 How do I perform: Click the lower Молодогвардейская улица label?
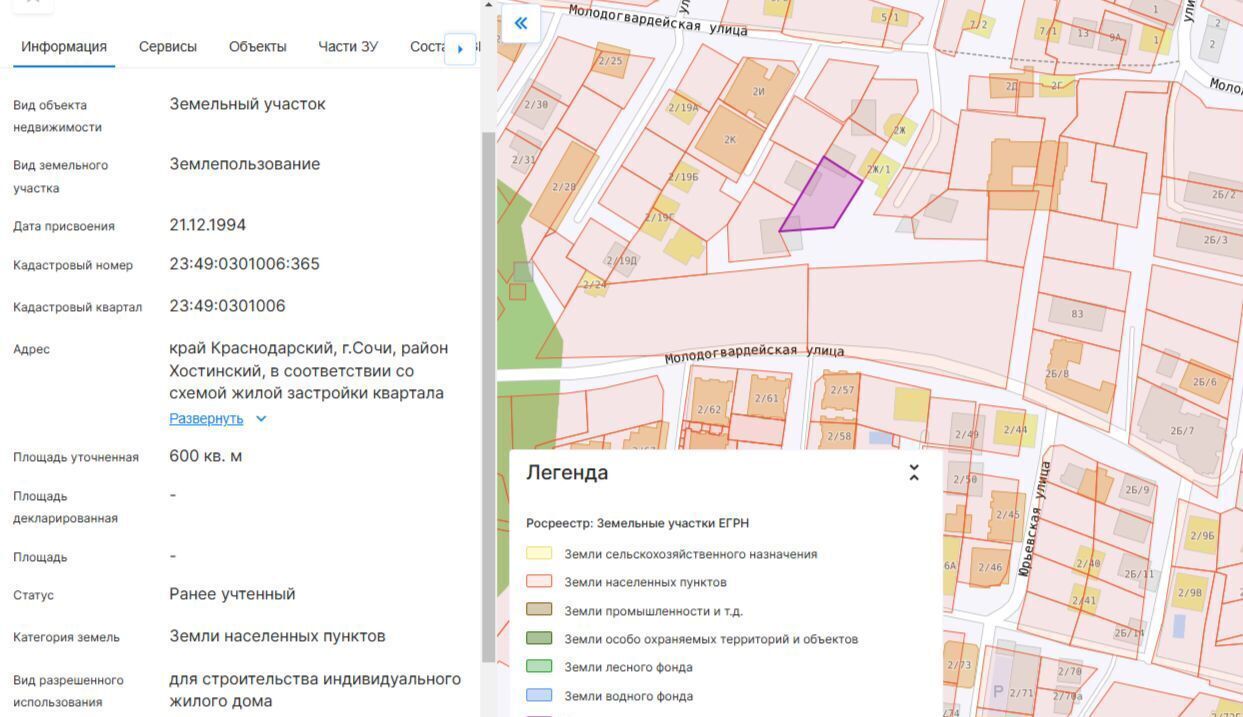pyautogui.click(x=754, y=352)
